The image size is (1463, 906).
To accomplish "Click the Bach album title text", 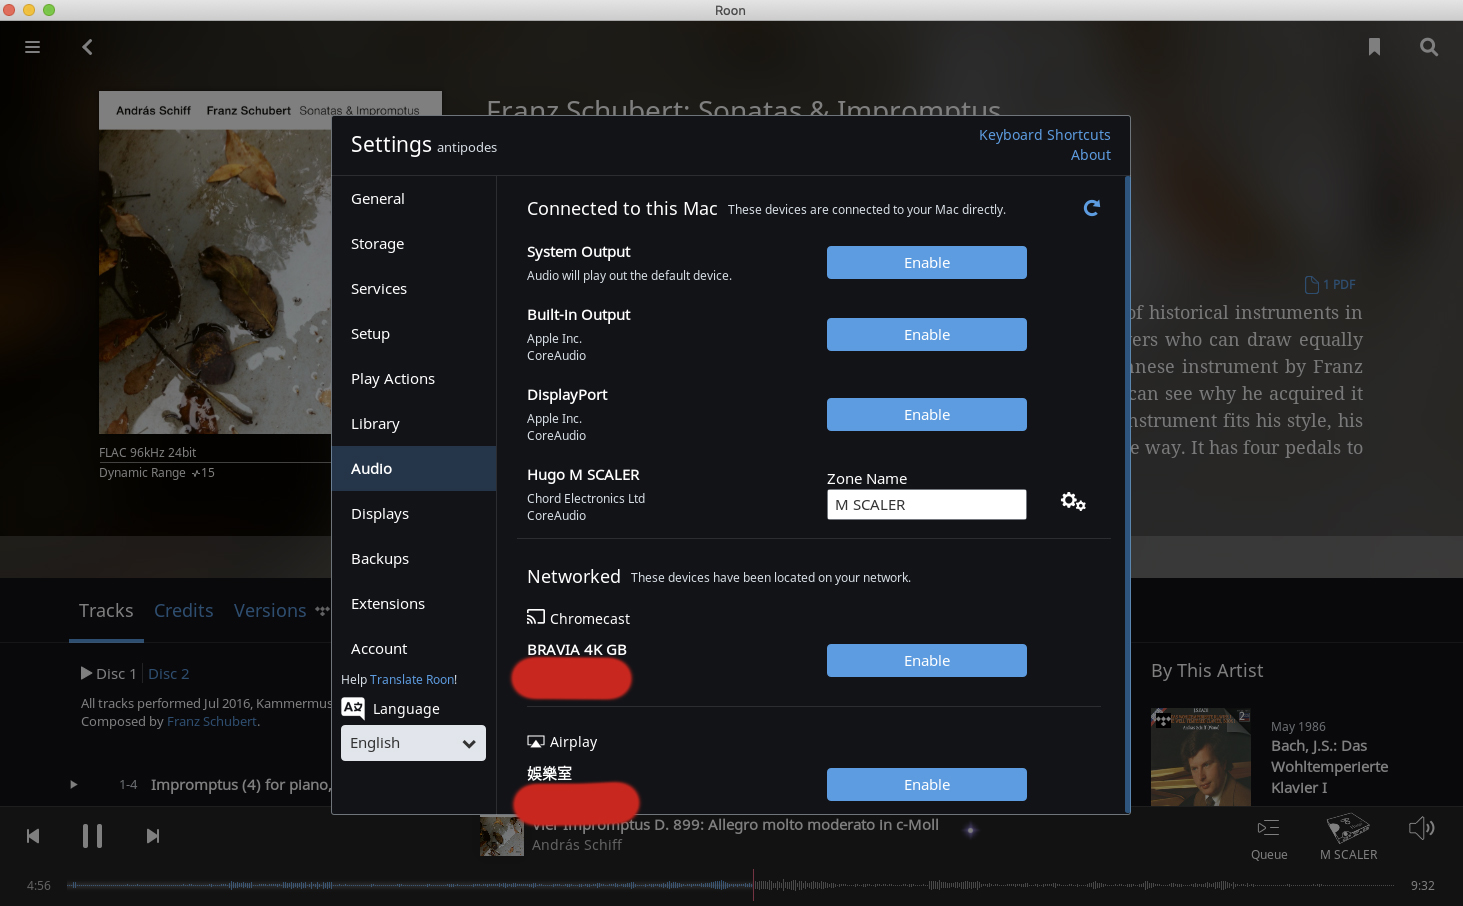I will 1329,766.
